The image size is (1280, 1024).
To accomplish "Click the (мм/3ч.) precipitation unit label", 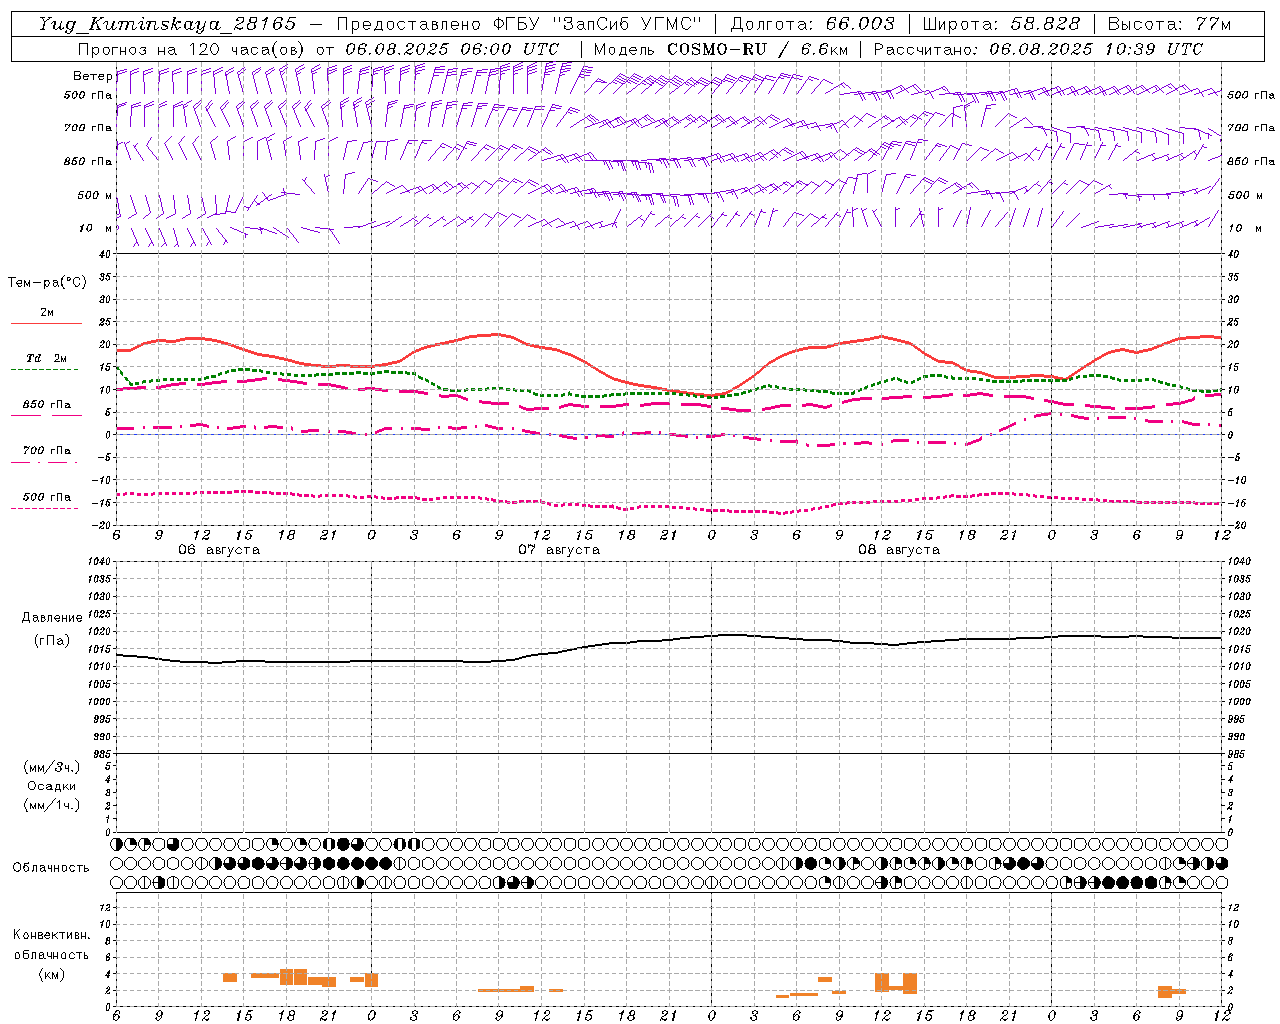I will pos(52,767).
